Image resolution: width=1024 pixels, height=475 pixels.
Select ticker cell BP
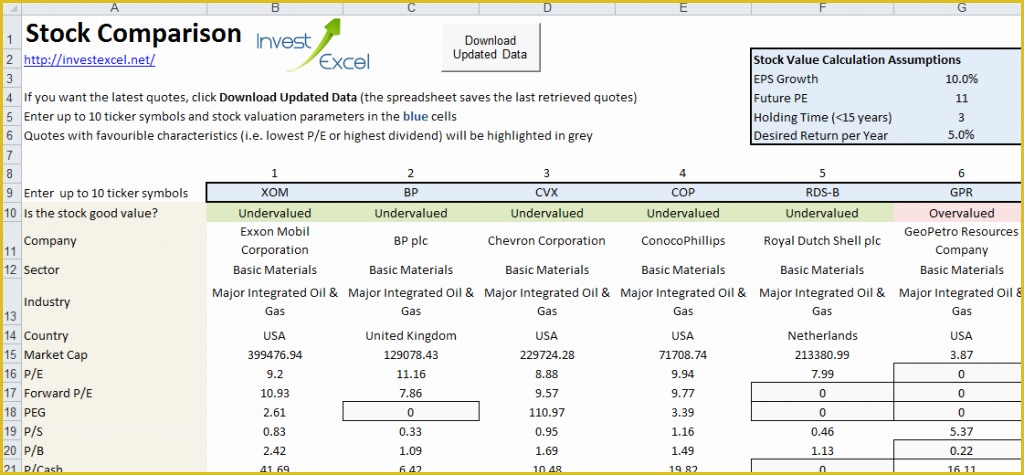[x=411, y=193]
